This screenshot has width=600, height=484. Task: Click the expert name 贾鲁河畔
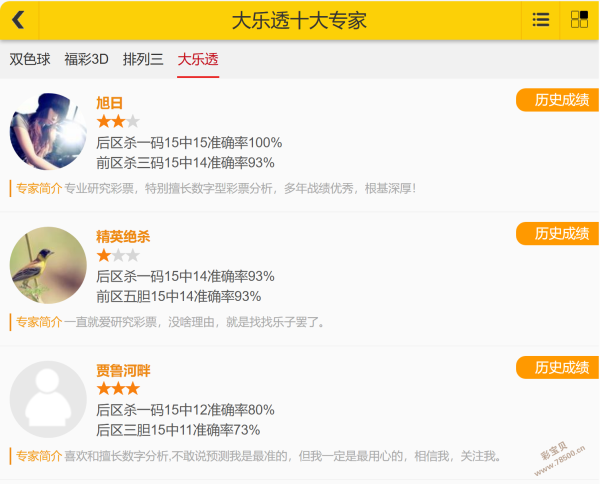(123, 370)
